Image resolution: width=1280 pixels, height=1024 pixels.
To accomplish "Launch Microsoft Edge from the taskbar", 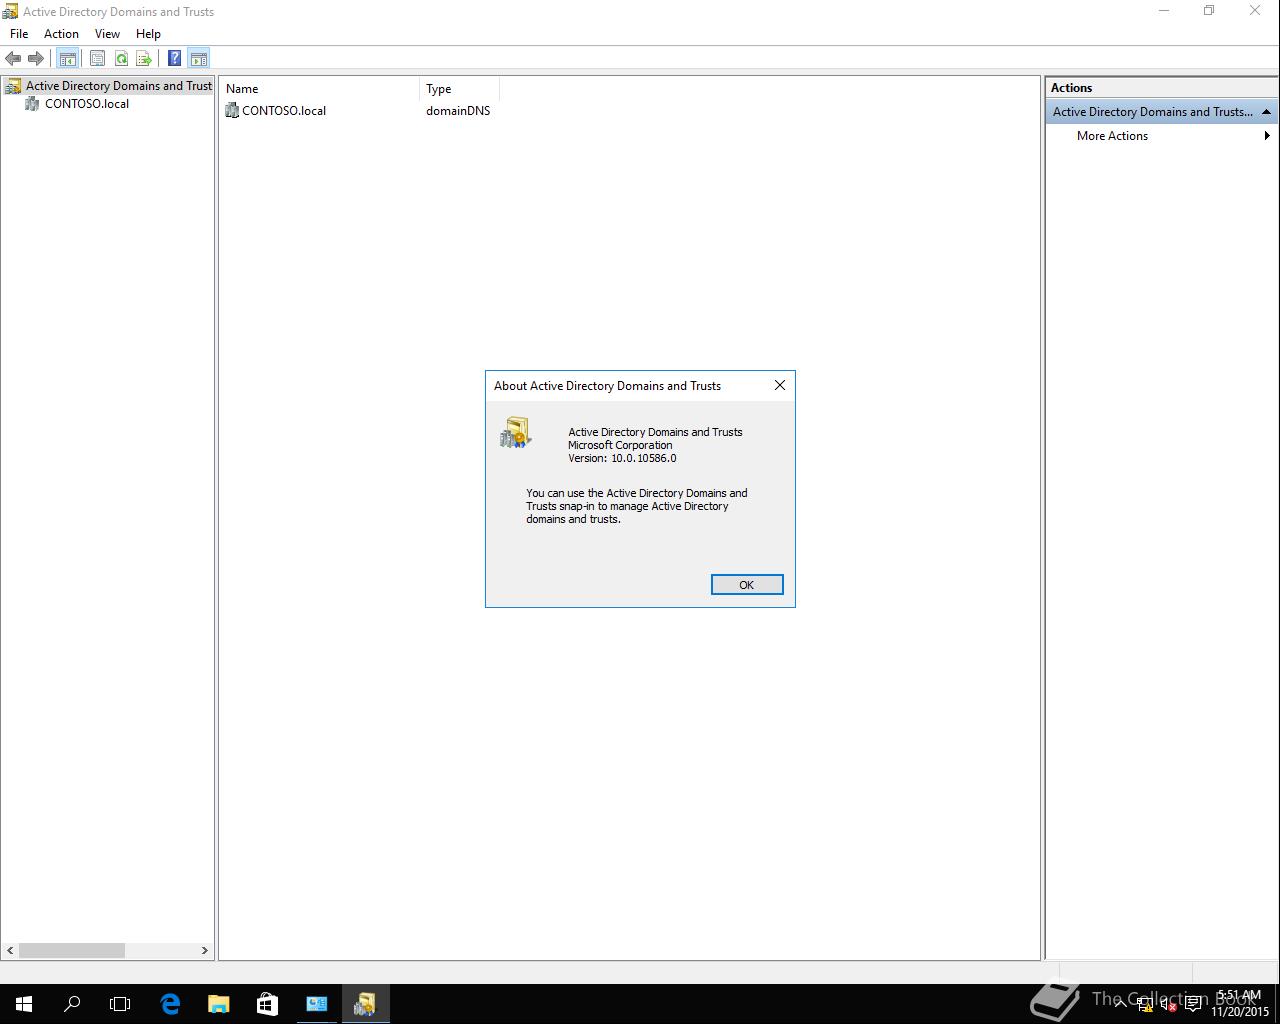I will coord(170,1004).
